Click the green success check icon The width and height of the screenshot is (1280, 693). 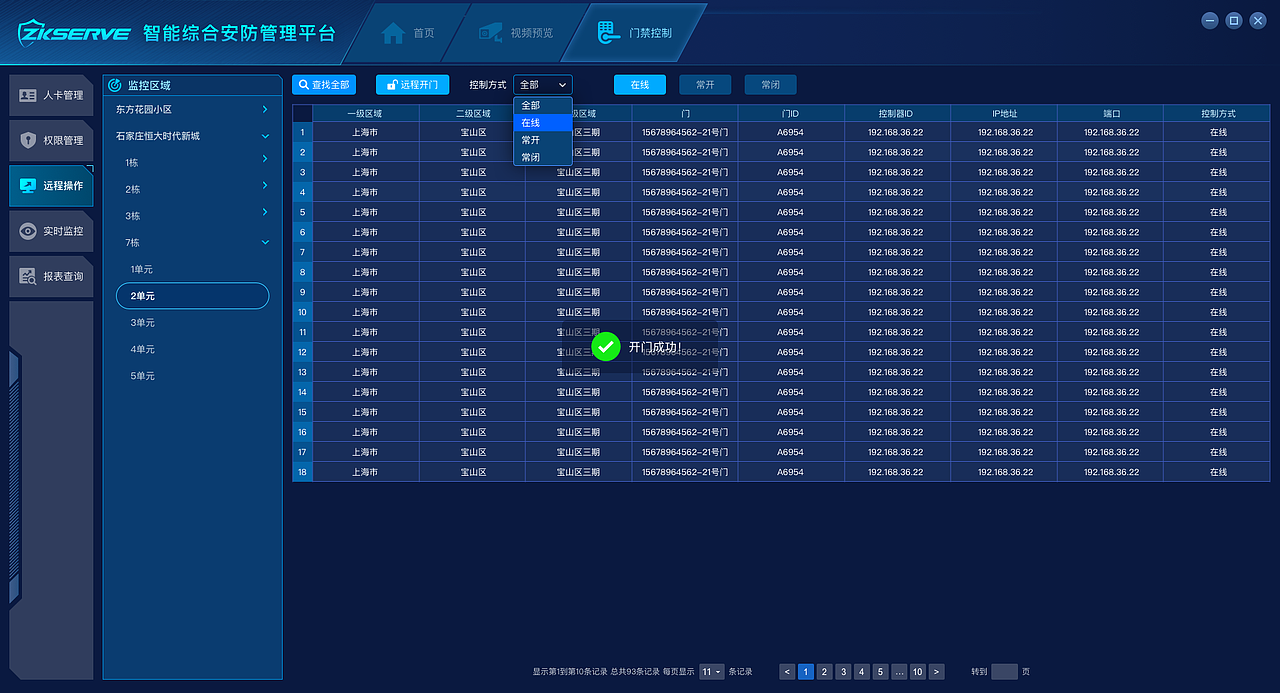pyautogui.click(x=605, y=347)
